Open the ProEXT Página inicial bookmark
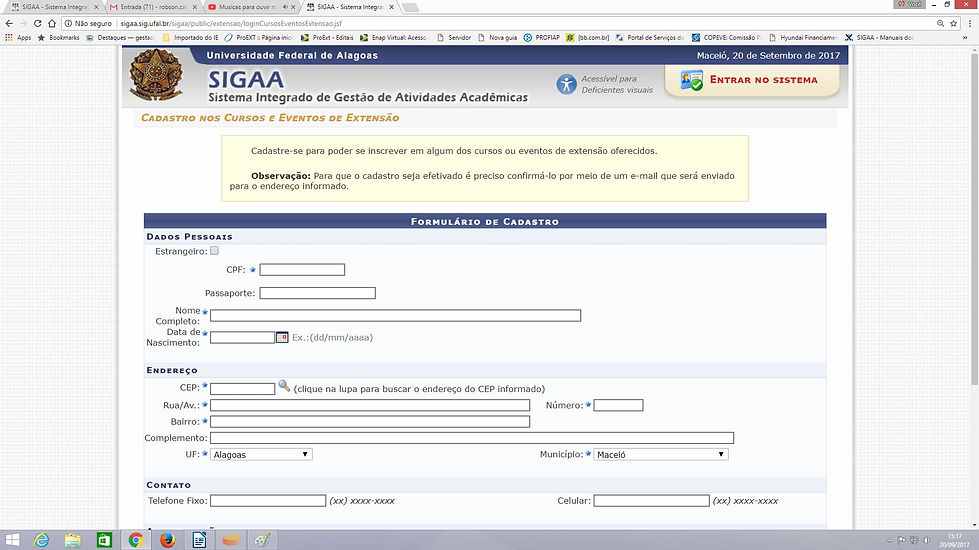 [258, 37]
